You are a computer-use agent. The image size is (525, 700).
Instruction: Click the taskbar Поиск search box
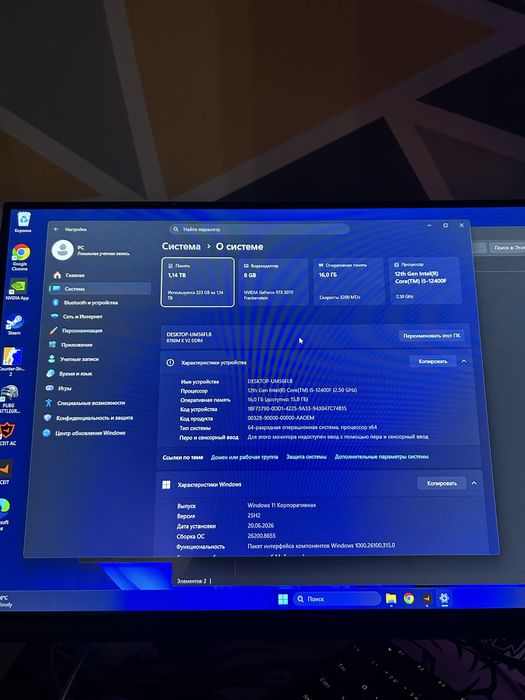pos(338,599)
